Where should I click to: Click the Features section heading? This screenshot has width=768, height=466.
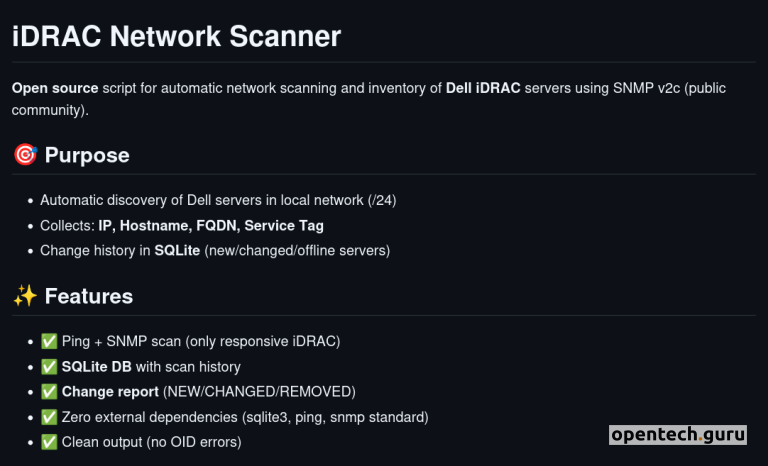89,296
